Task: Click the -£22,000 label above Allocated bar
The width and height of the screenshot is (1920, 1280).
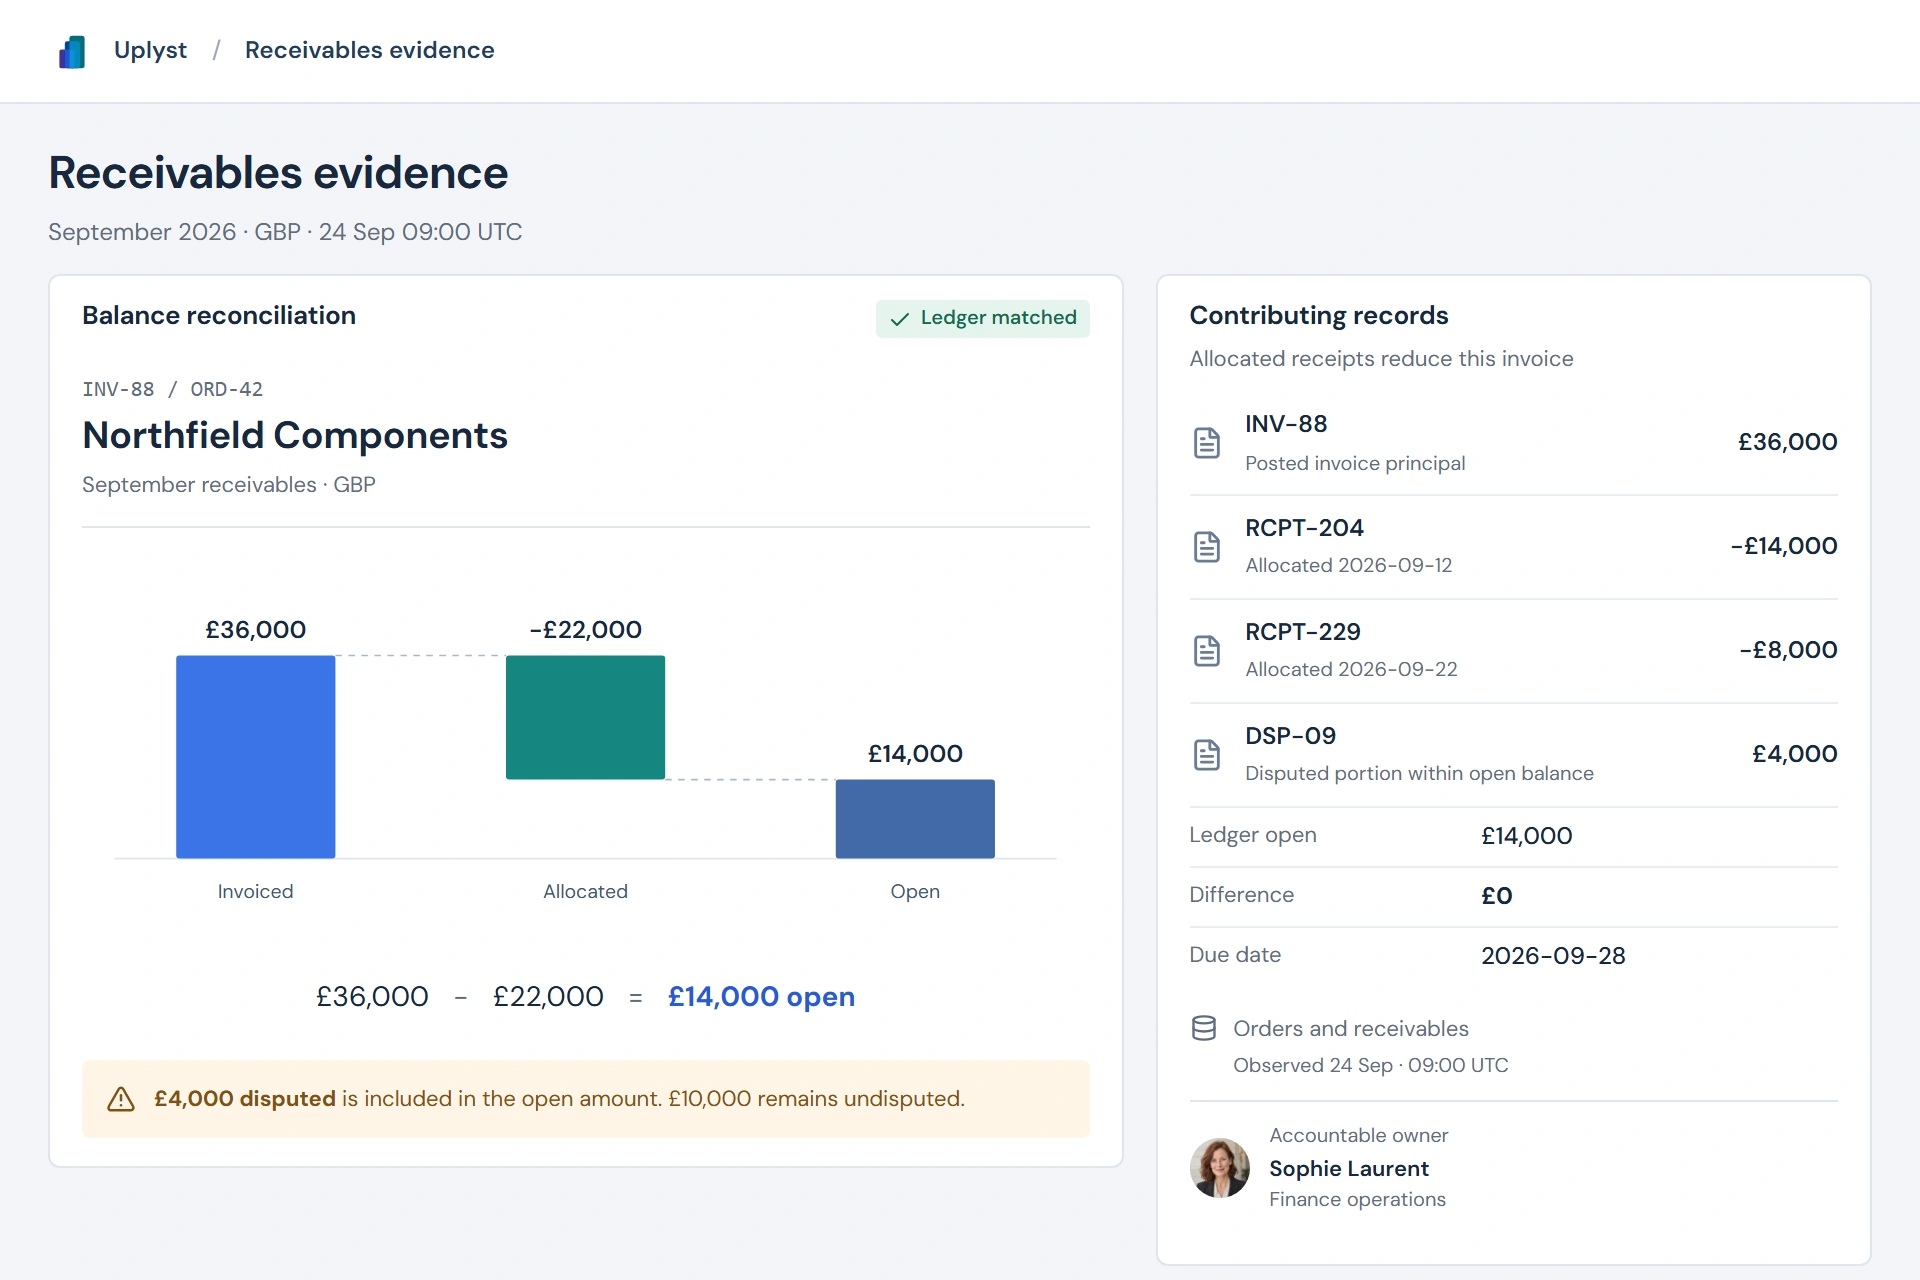Action: point(585,630)
